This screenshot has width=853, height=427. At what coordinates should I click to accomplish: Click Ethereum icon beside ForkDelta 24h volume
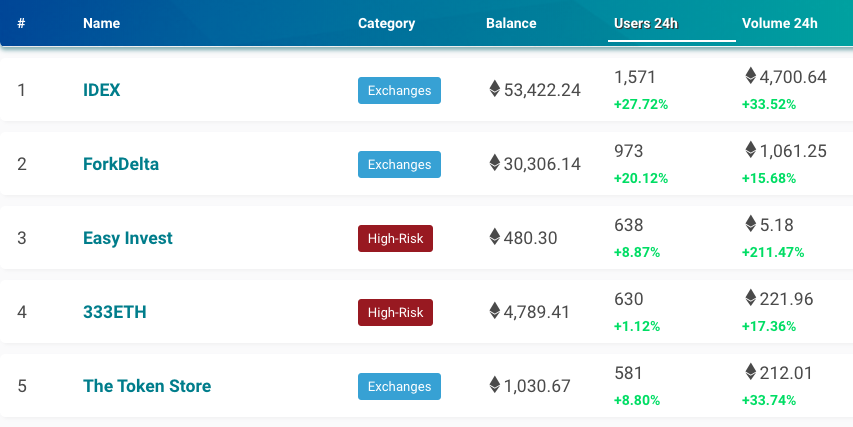[751, 149]
